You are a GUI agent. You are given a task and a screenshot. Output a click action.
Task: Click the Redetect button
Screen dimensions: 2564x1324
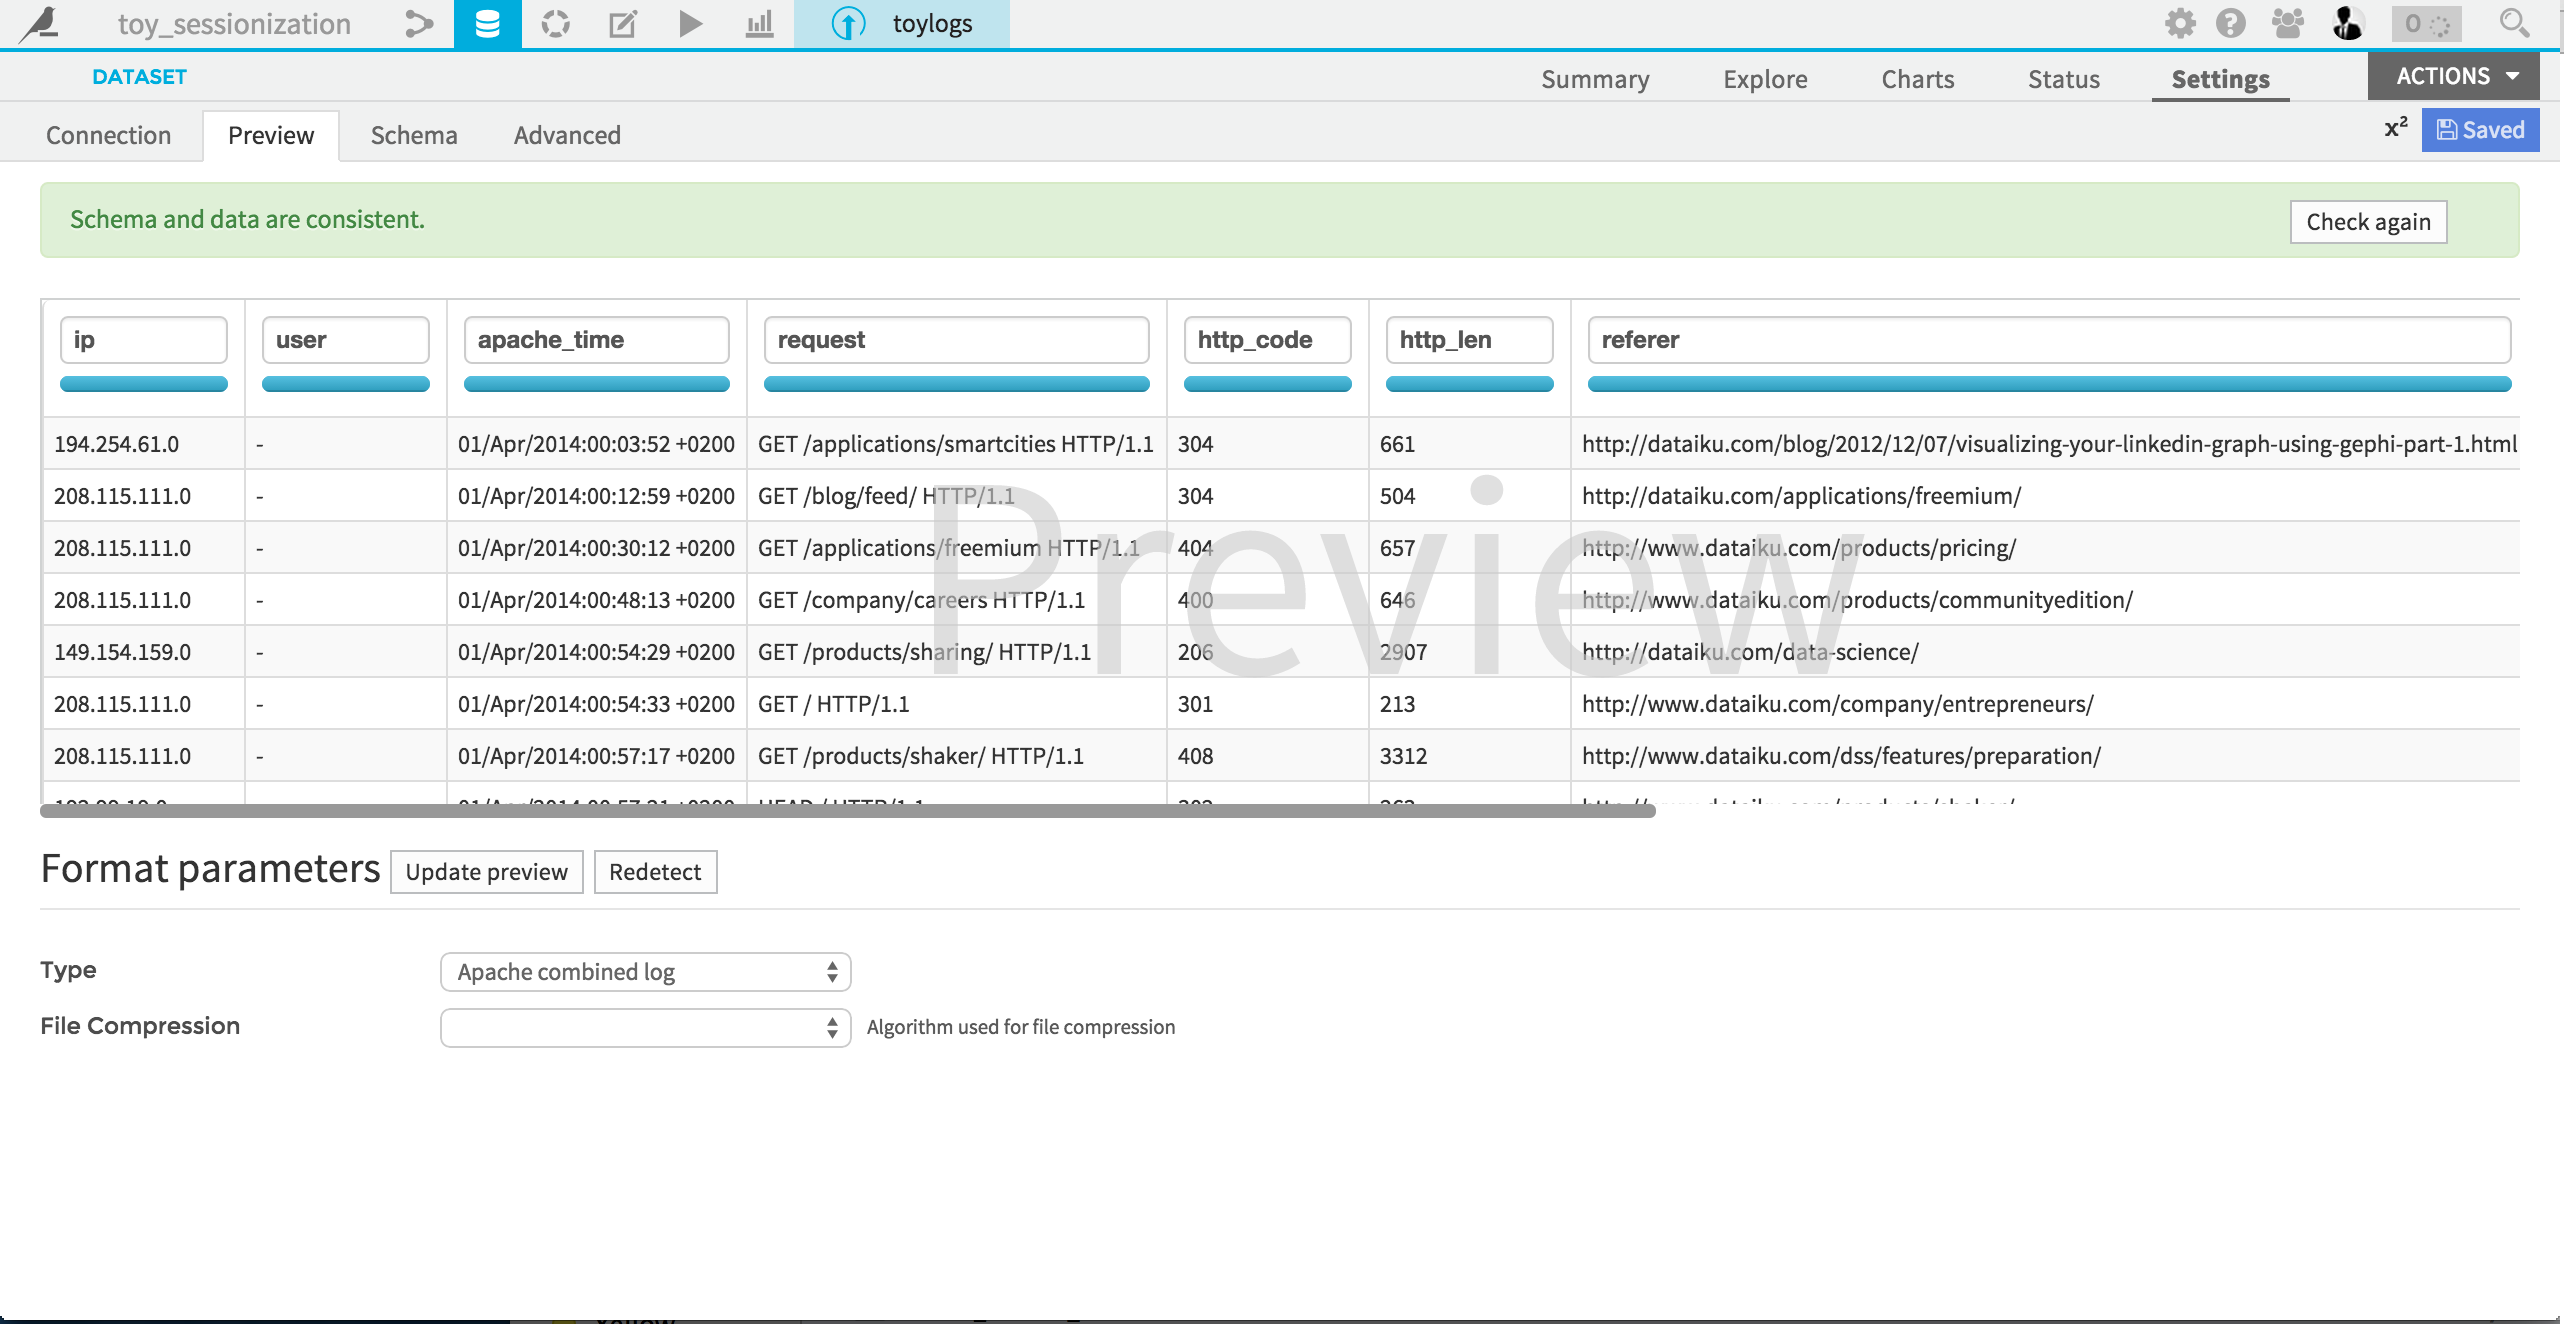click(655, 871)
